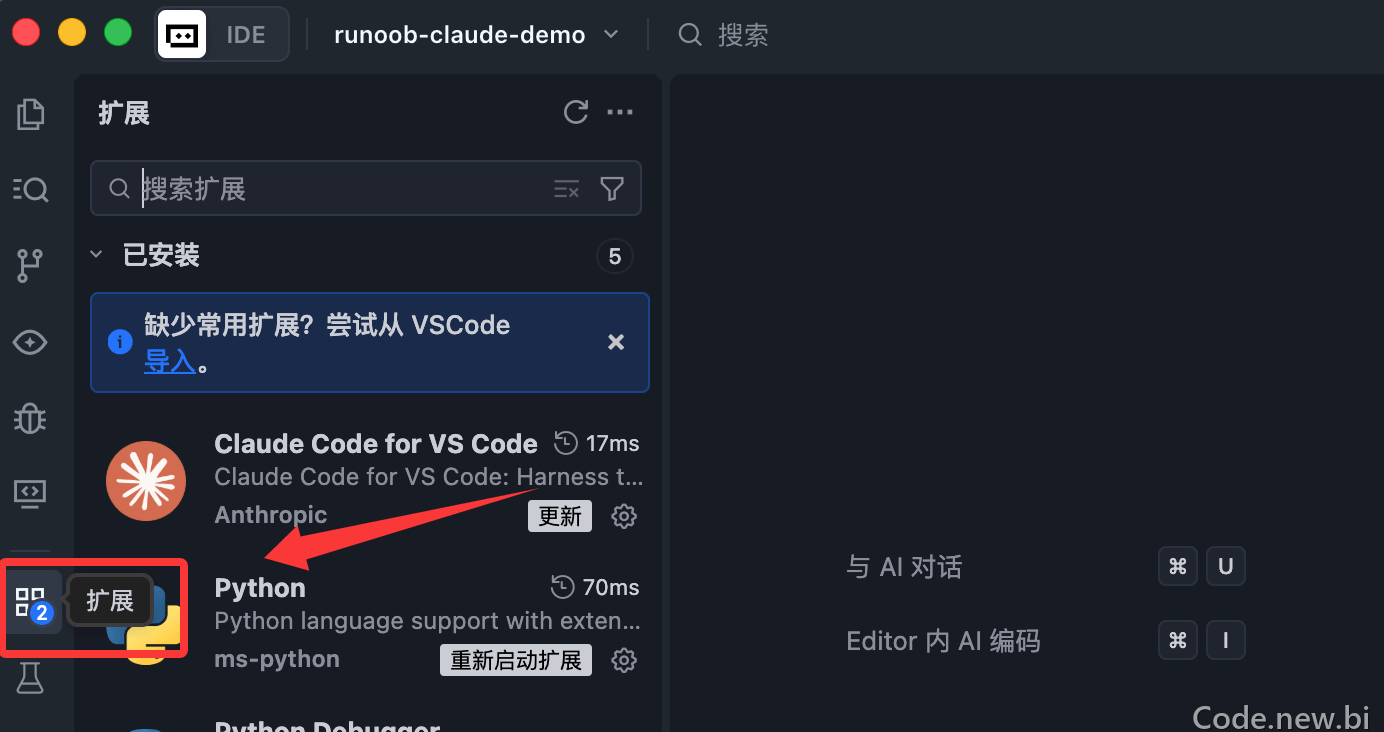
Task: Click the Claude Code "Harness" description line
Action: [x=429, y=477]
